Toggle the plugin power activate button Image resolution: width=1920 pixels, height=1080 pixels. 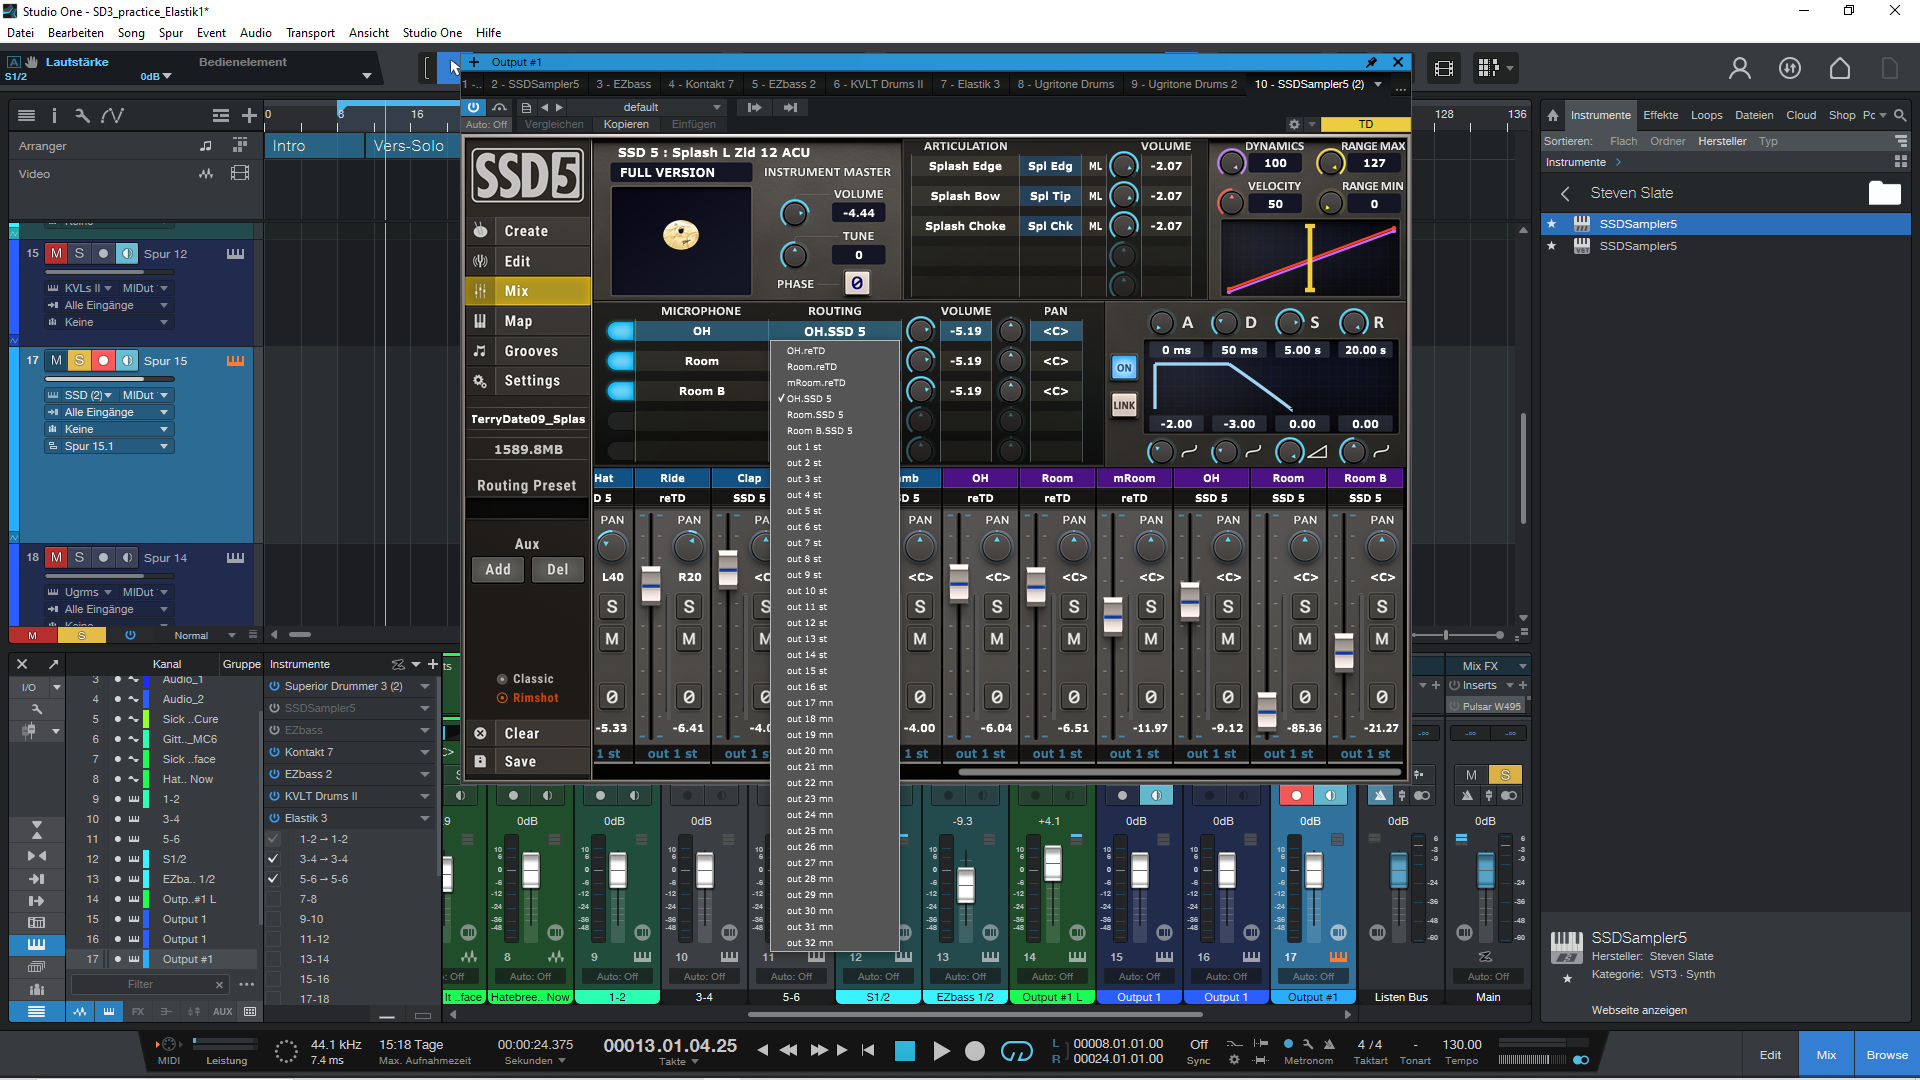pos(474,107)
